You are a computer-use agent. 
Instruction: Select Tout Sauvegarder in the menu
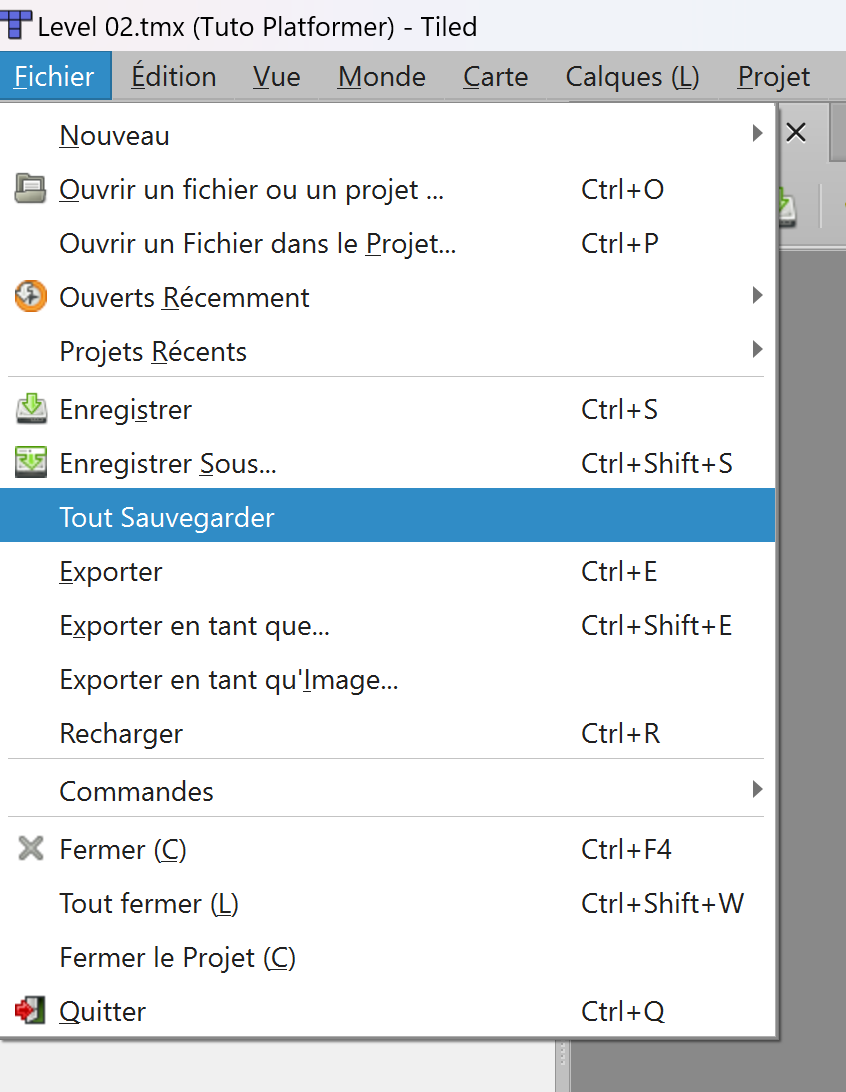click(167, 517)
